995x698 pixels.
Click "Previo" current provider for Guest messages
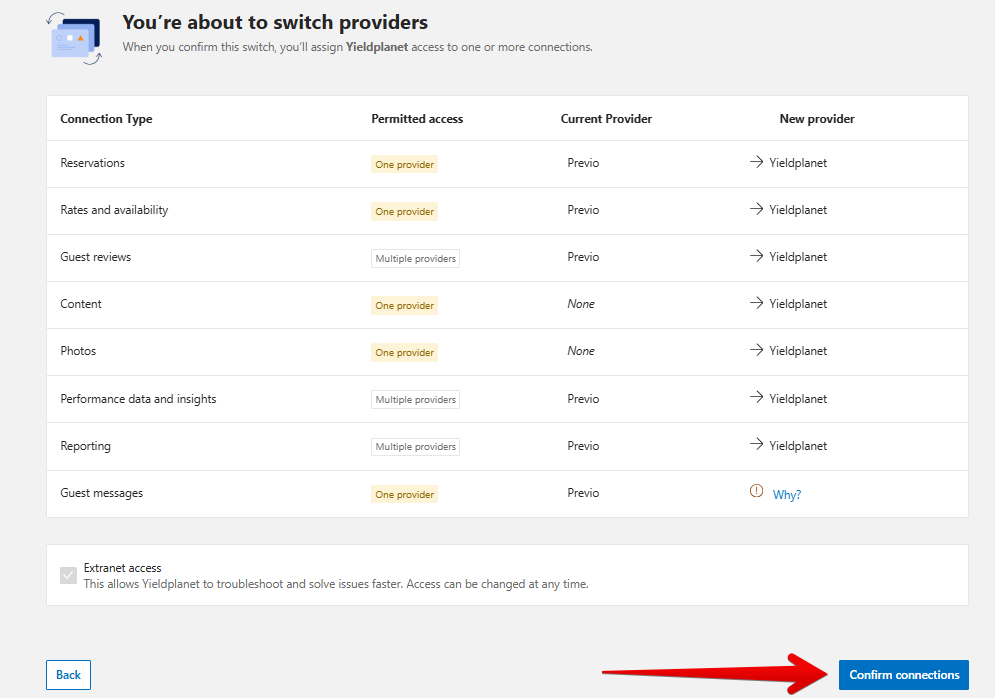[x=583, y=493]
